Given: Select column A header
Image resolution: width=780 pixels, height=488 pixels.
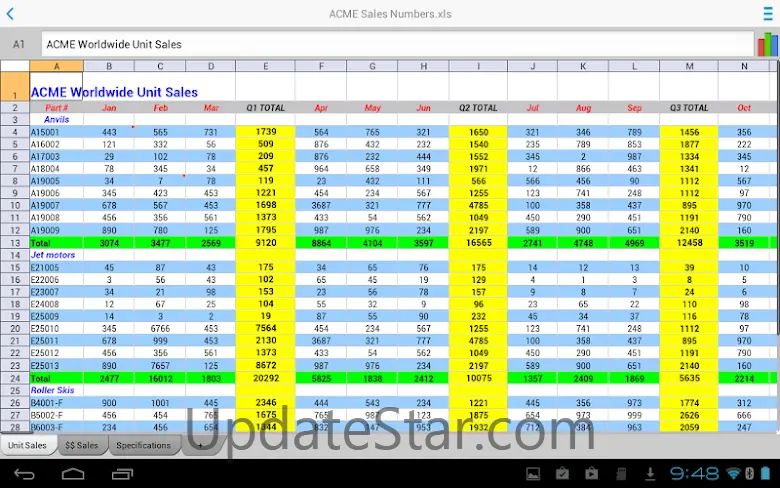Looking at the screenshot, I should coord(56,66).
